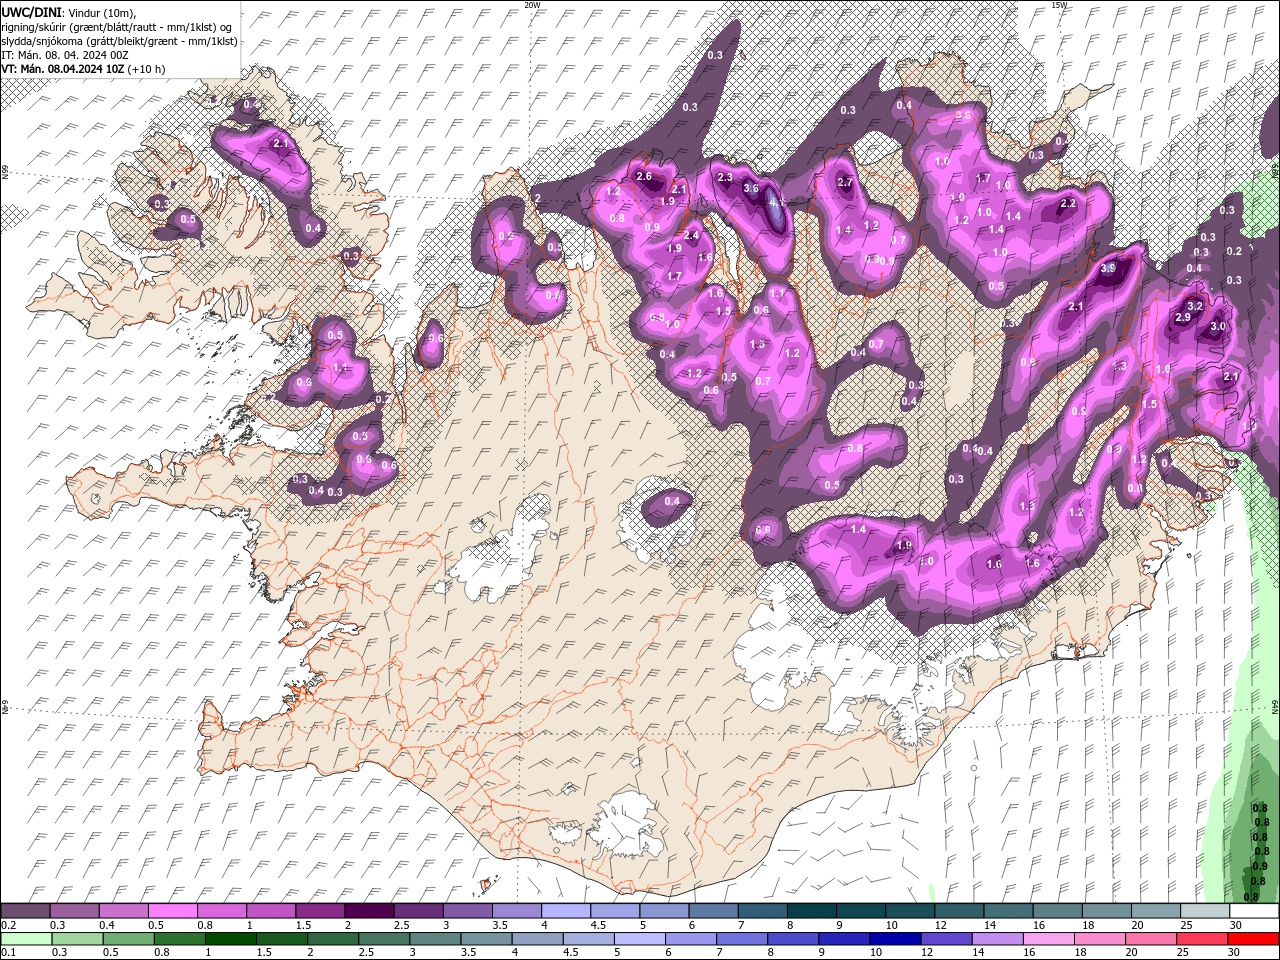Click the 3.0 snowfall value in the east
Viewport: 1280px width, 960px height.
point(1218,326)
